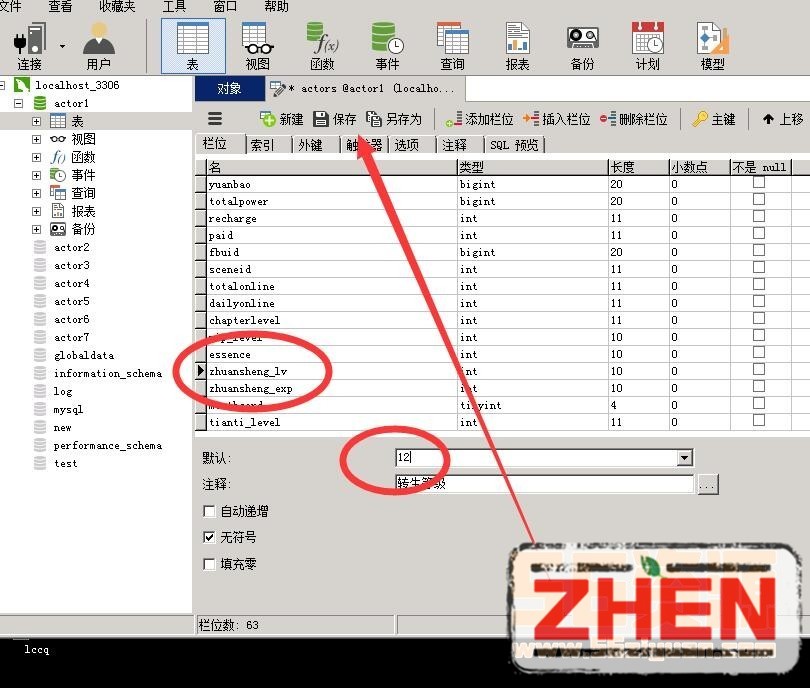Click the 添加栏位 (Add Field) button
810x688 pixels.
480,119
